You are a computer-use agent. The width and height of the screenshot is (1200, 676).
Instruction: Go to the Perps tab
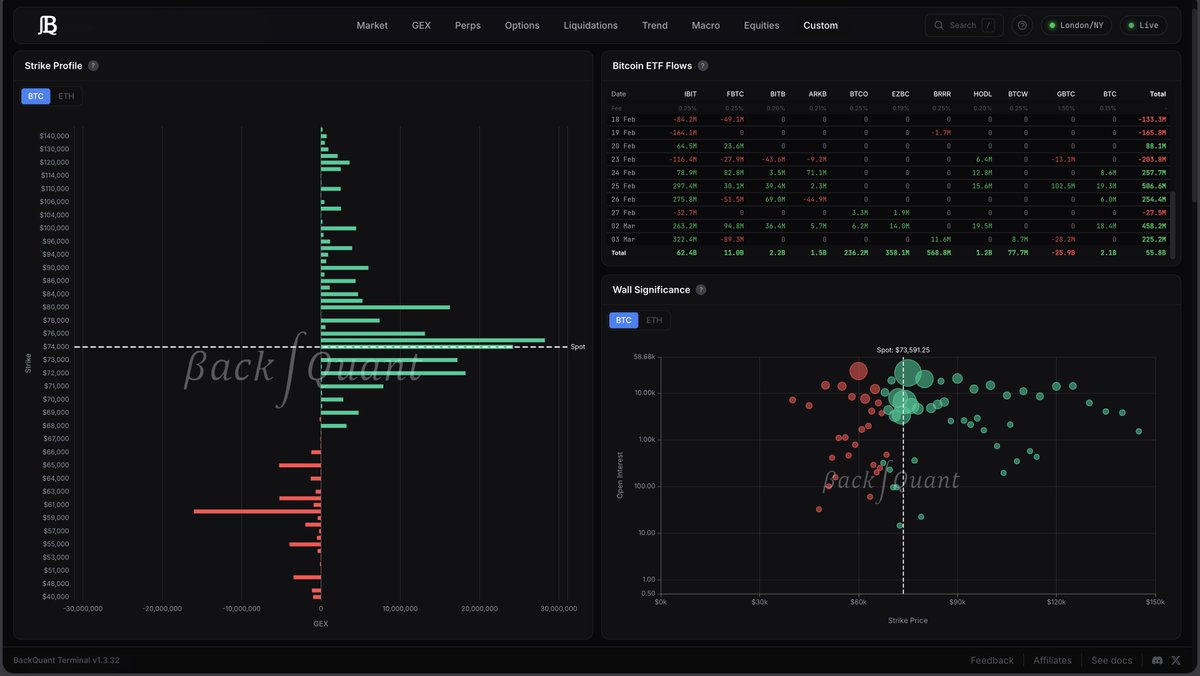click(467, 25)
